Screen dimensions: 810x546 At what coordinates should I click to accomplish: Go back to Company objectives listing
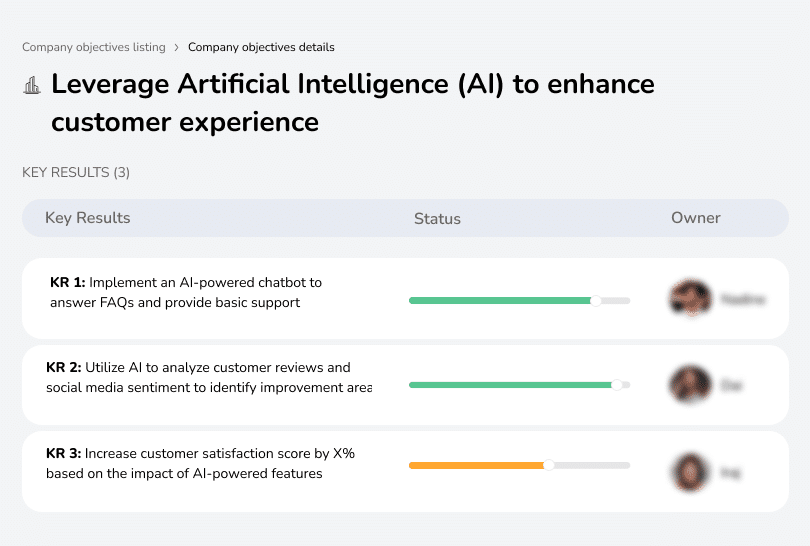tap(94, 47)
